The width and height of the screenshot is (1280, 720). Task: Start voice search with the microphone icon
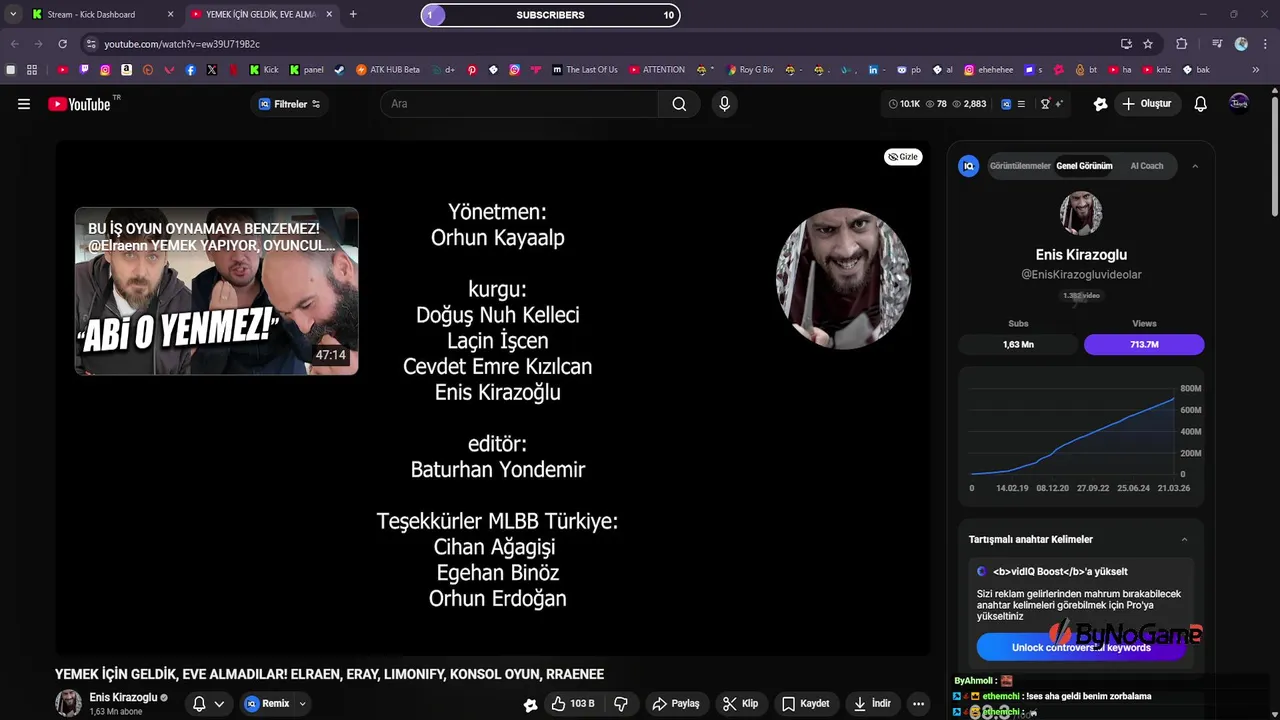(725, 104)
